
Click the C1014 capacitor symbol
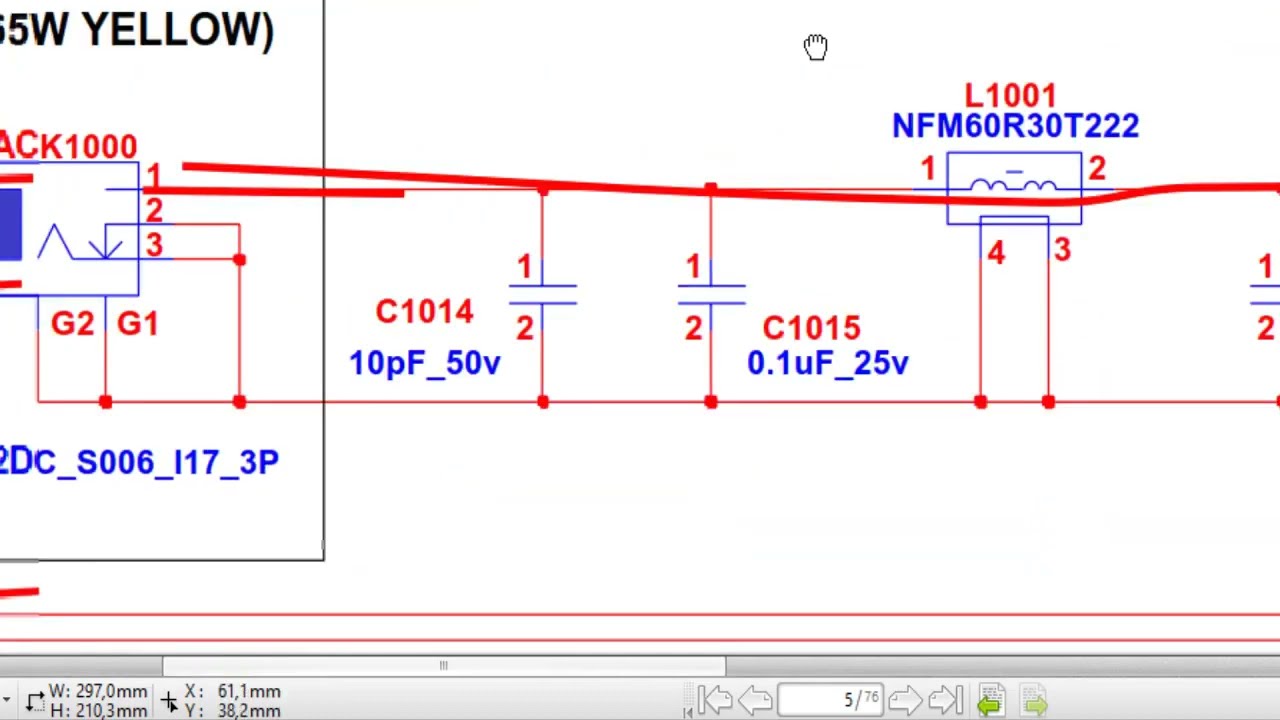[542, 294]
